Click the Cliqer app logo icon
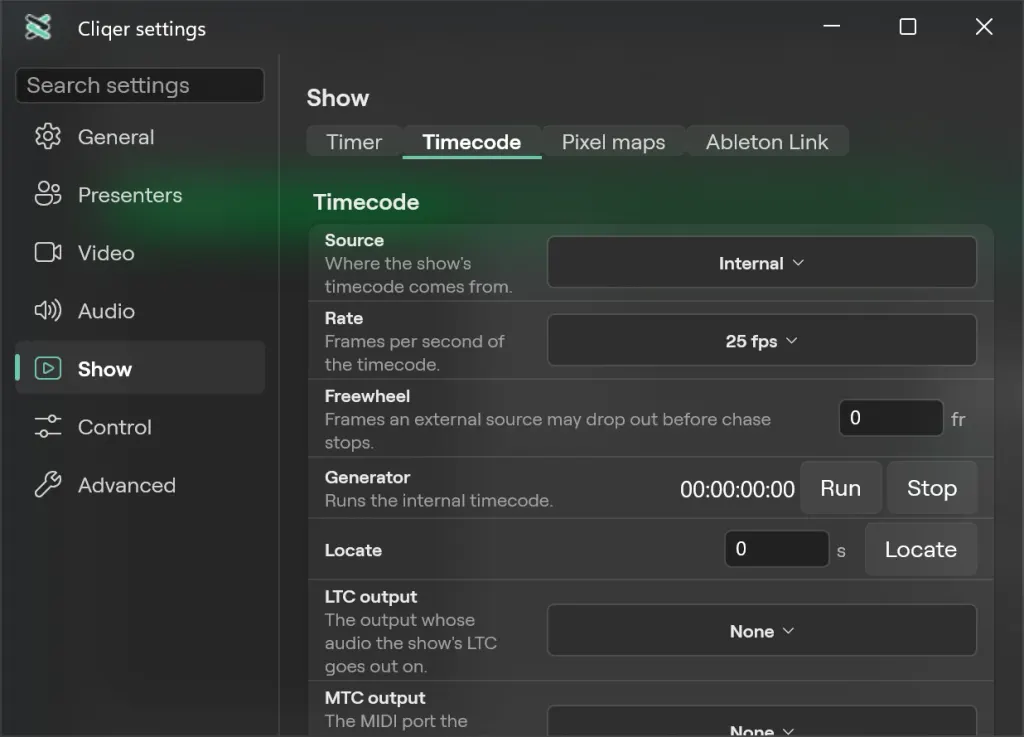 click(38, 27)
